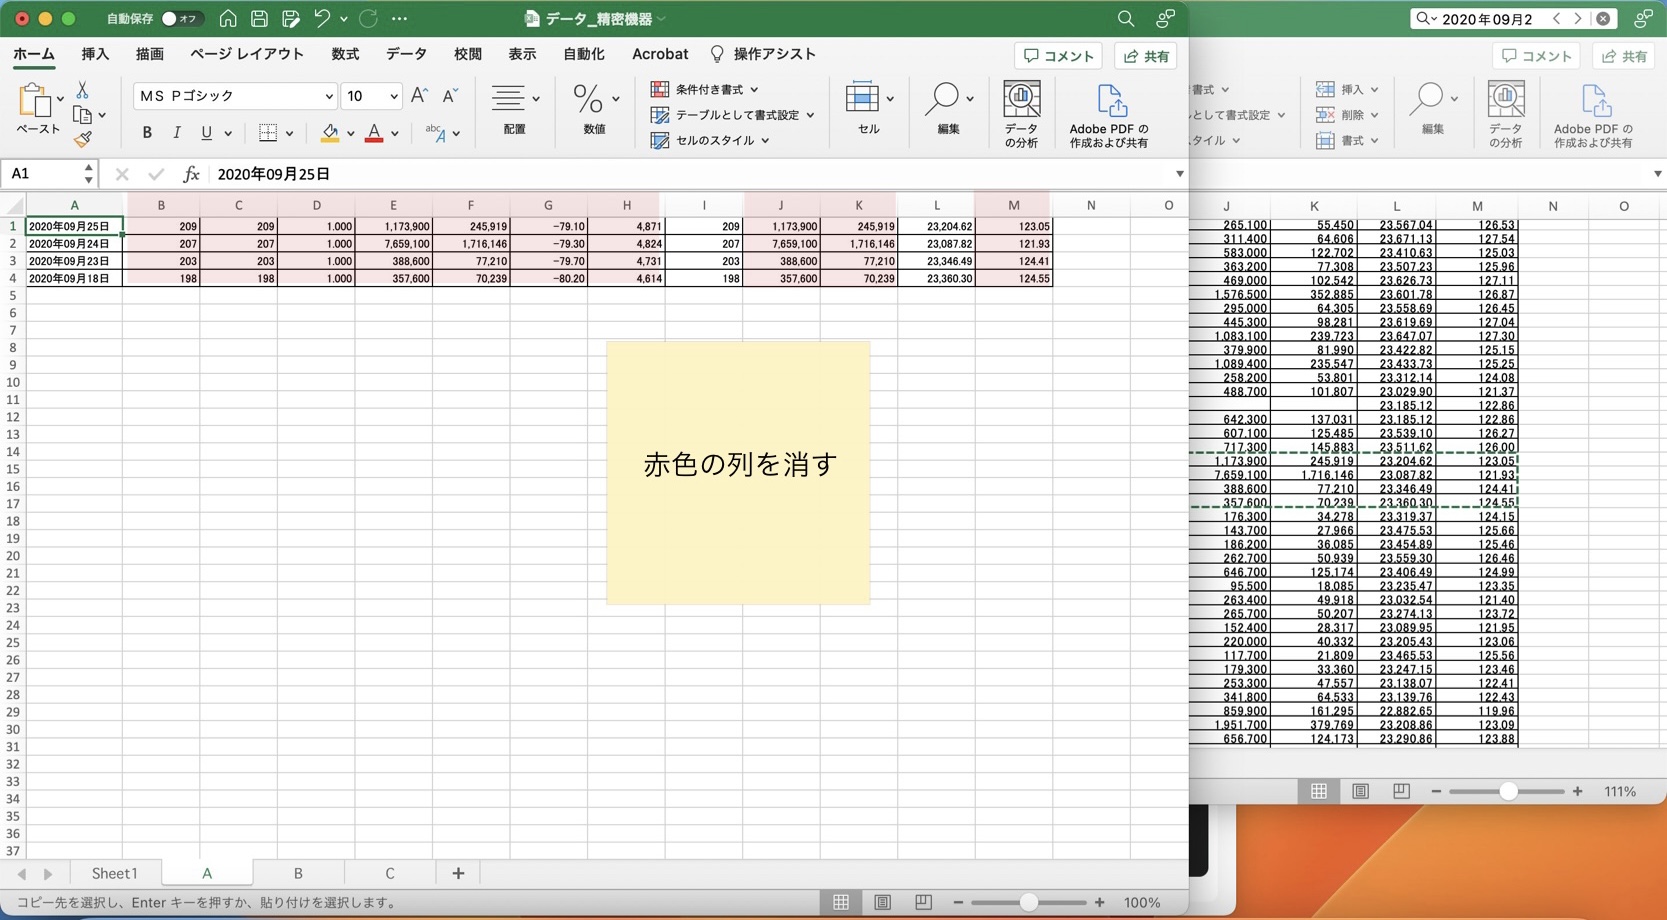
Task: Click 挿入 button in background window
Action: pos(1346,89)
